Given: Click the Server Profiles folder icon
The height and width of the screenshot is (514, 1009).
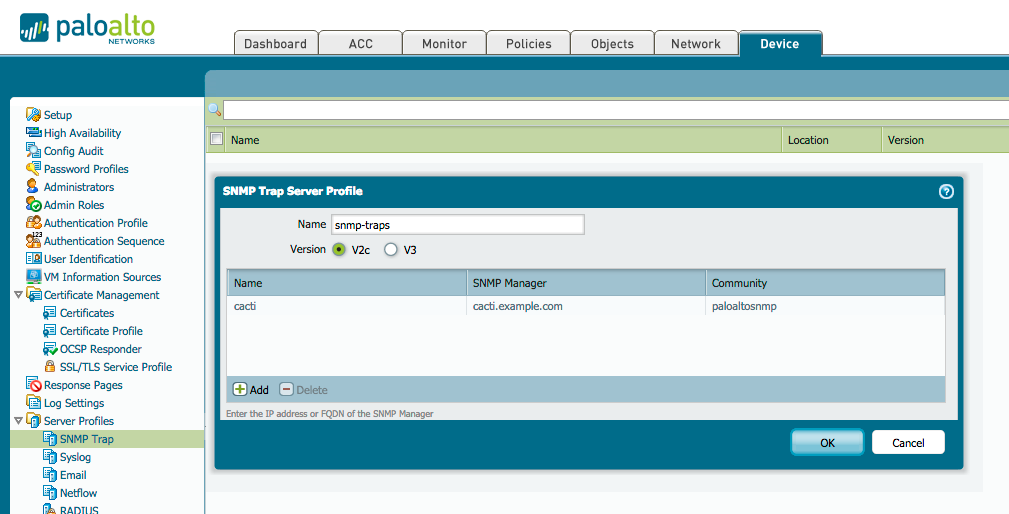Looking at the screenshot, I should point(33,421).
